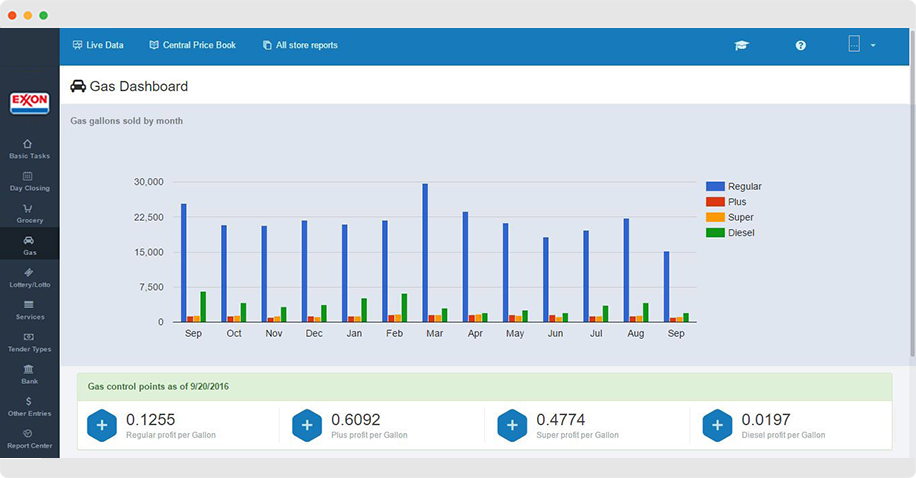Viewport: 916px width, 478px height.
Task: Select Lottery/Lotto in the sidebar
Action: [x=29, y=277]
